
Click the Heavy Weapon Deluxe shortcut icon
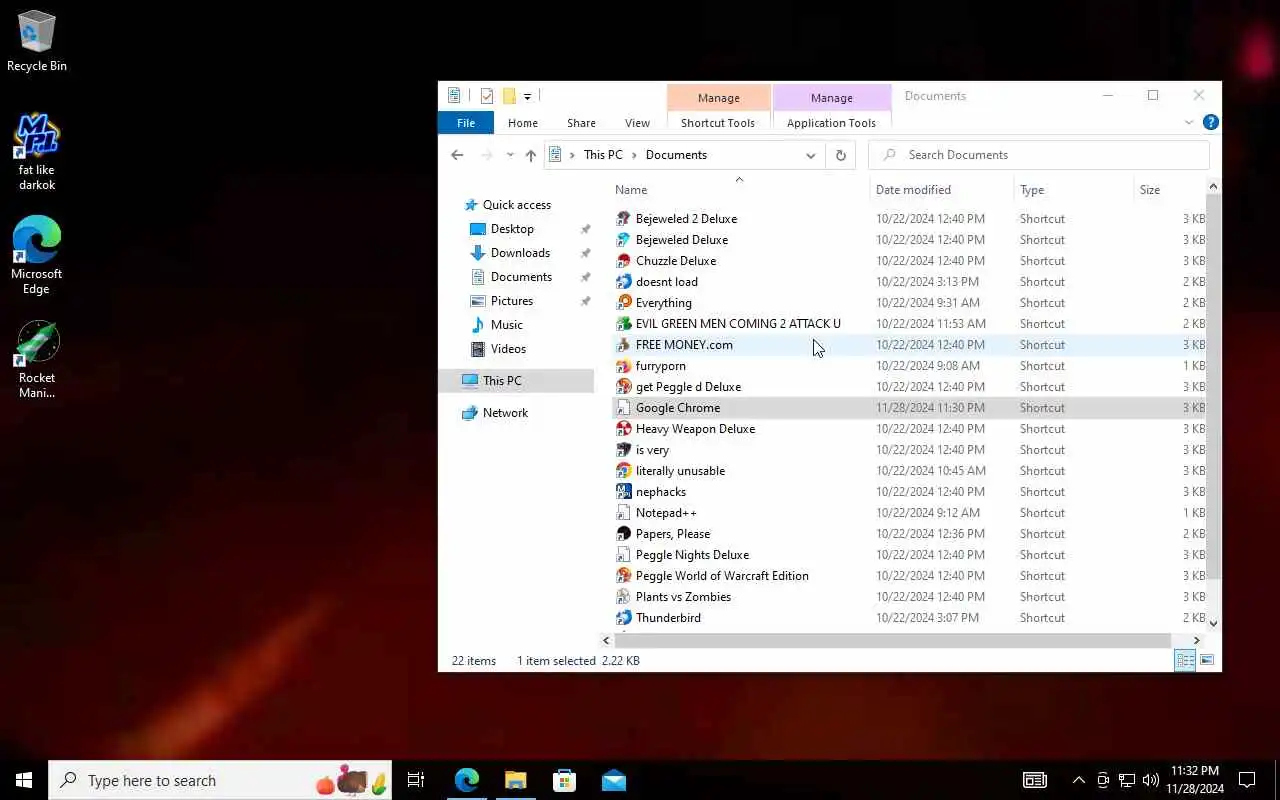click(624, 429)
